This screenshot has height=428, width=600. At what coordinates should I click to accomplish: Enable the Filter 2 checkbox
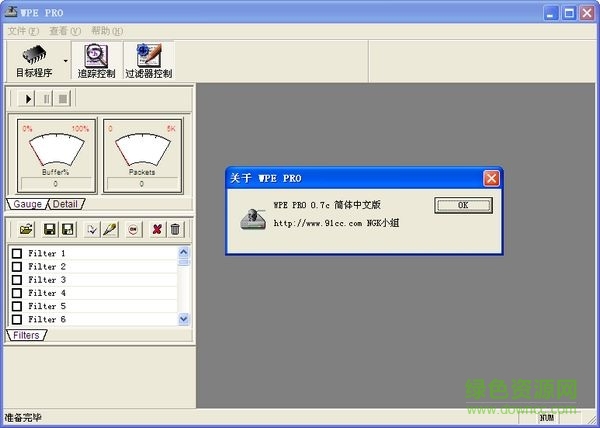pyautogui.click(x=17, y=267)
